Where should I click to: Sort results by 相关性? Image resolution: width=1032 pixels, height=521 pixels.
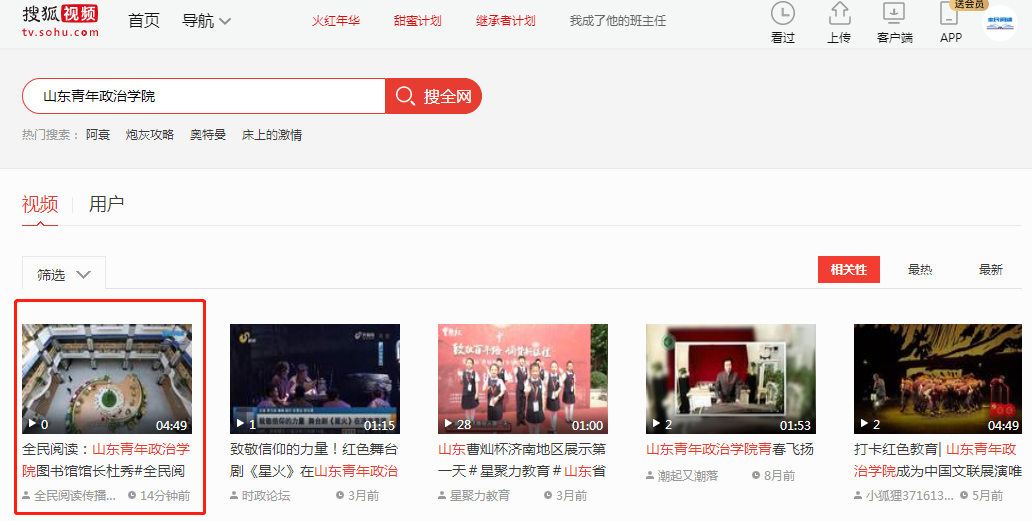click(848, 270)
